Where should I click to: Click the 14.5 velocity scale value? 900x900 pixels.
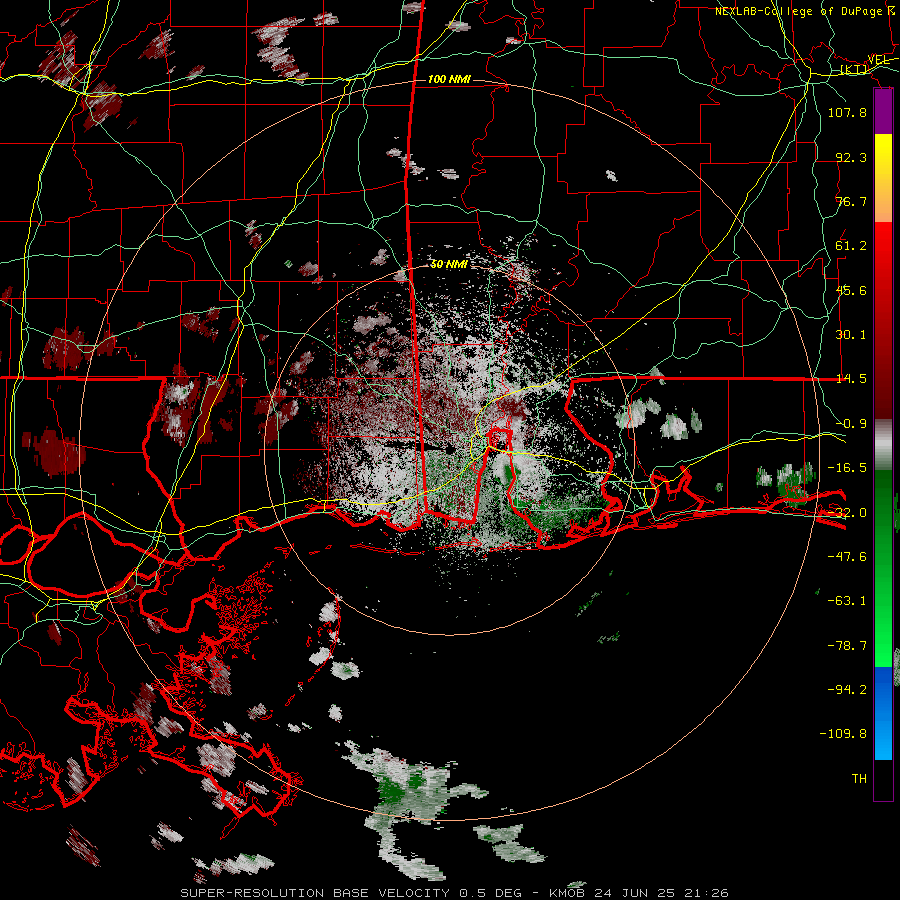click(x=851, y=379)
